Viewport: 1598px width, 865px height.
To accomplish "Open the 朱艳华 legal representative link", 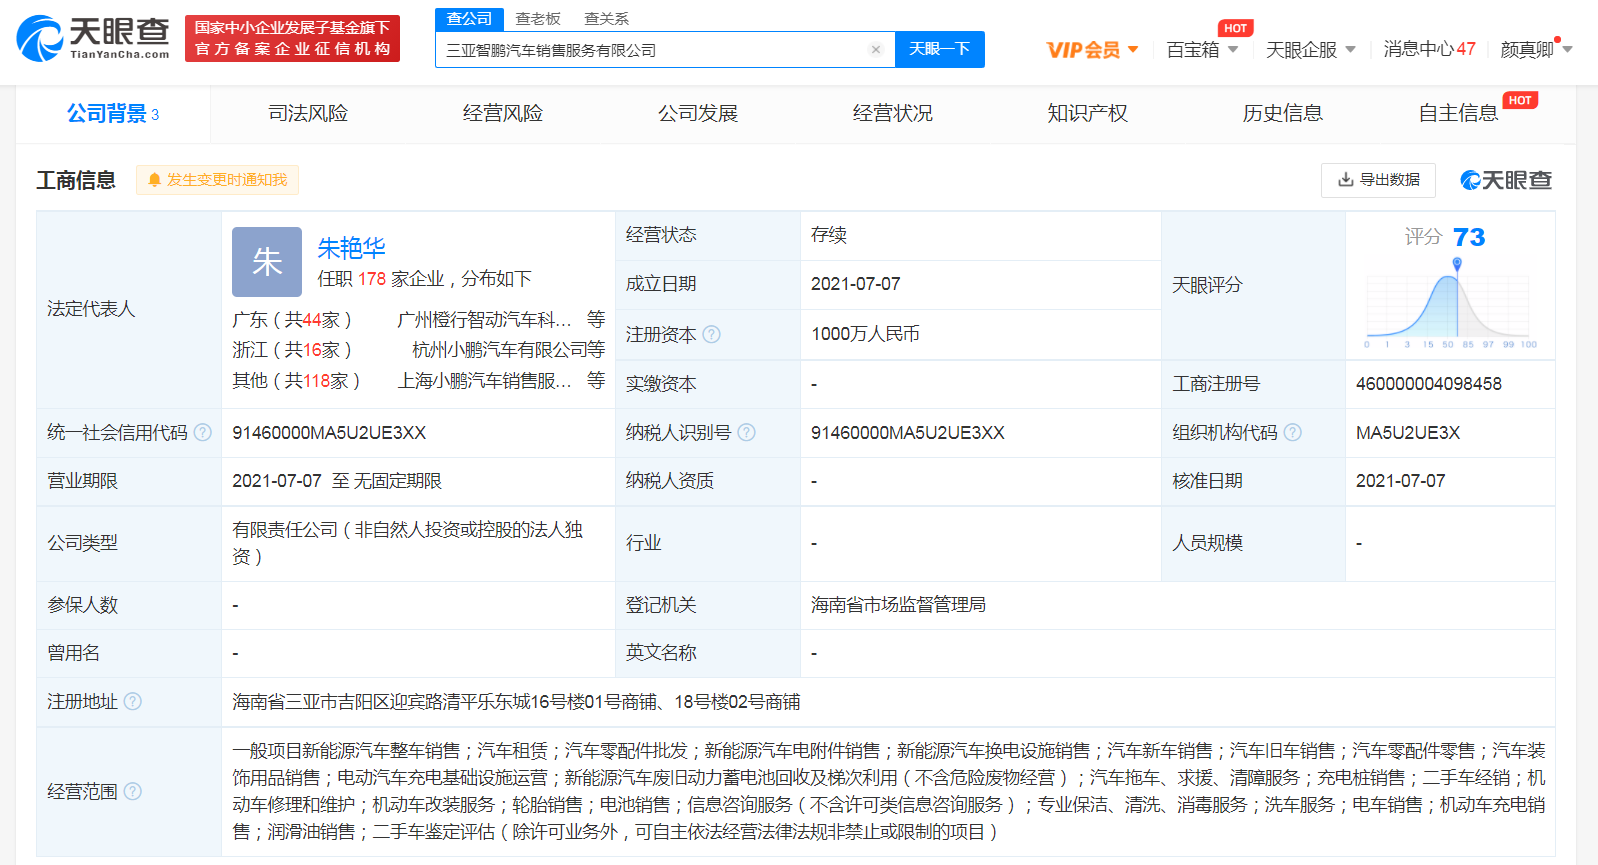I will pyautogui.click(x=351, y=248).
